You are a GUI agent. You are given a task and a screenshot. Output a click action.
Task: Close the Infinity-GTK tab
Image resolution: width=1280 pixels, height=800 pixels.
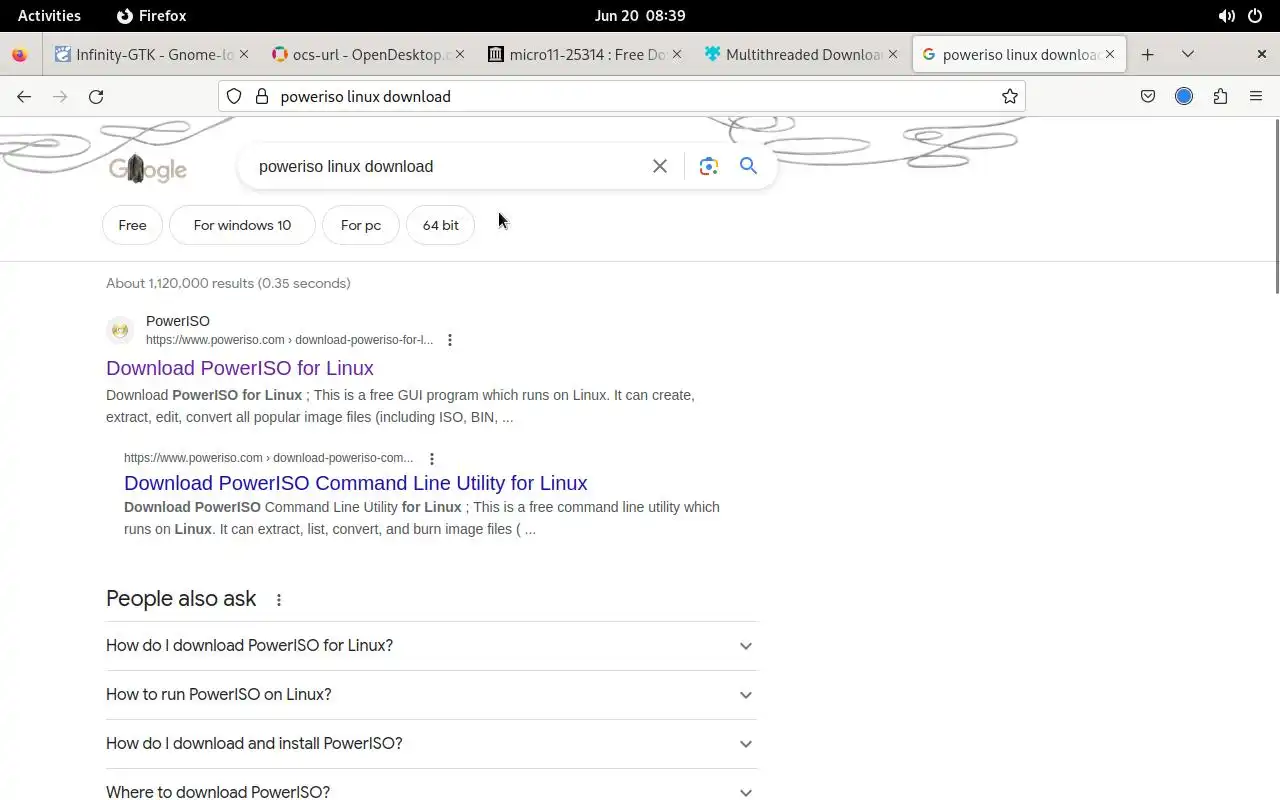[242, 54]
